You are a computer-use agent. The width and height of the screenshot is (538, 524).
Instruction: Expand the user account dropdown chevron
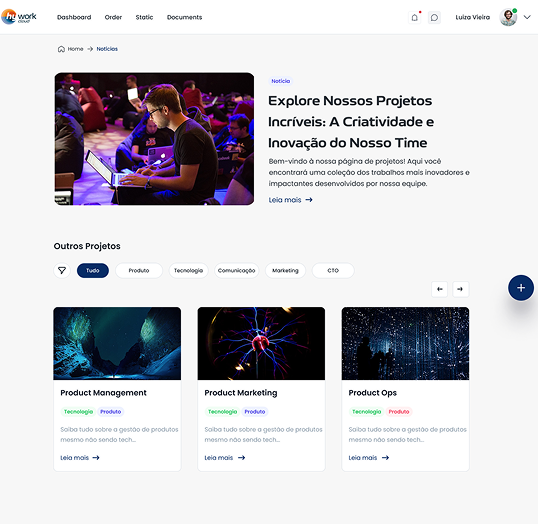(527, 17)
